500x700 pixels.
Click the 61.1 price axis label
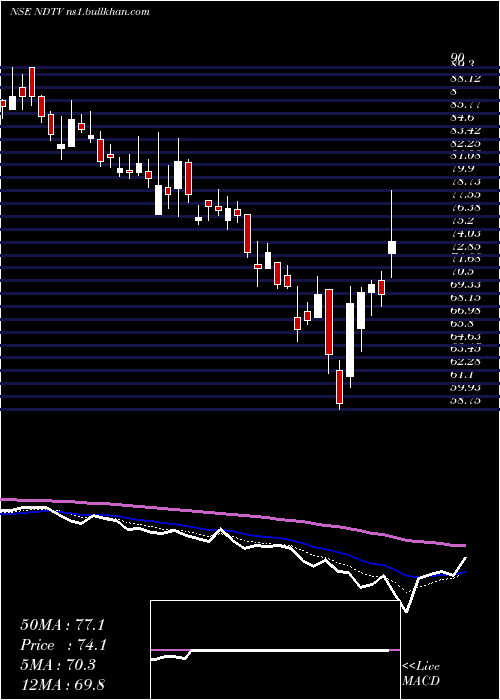(x=462, y=374)
